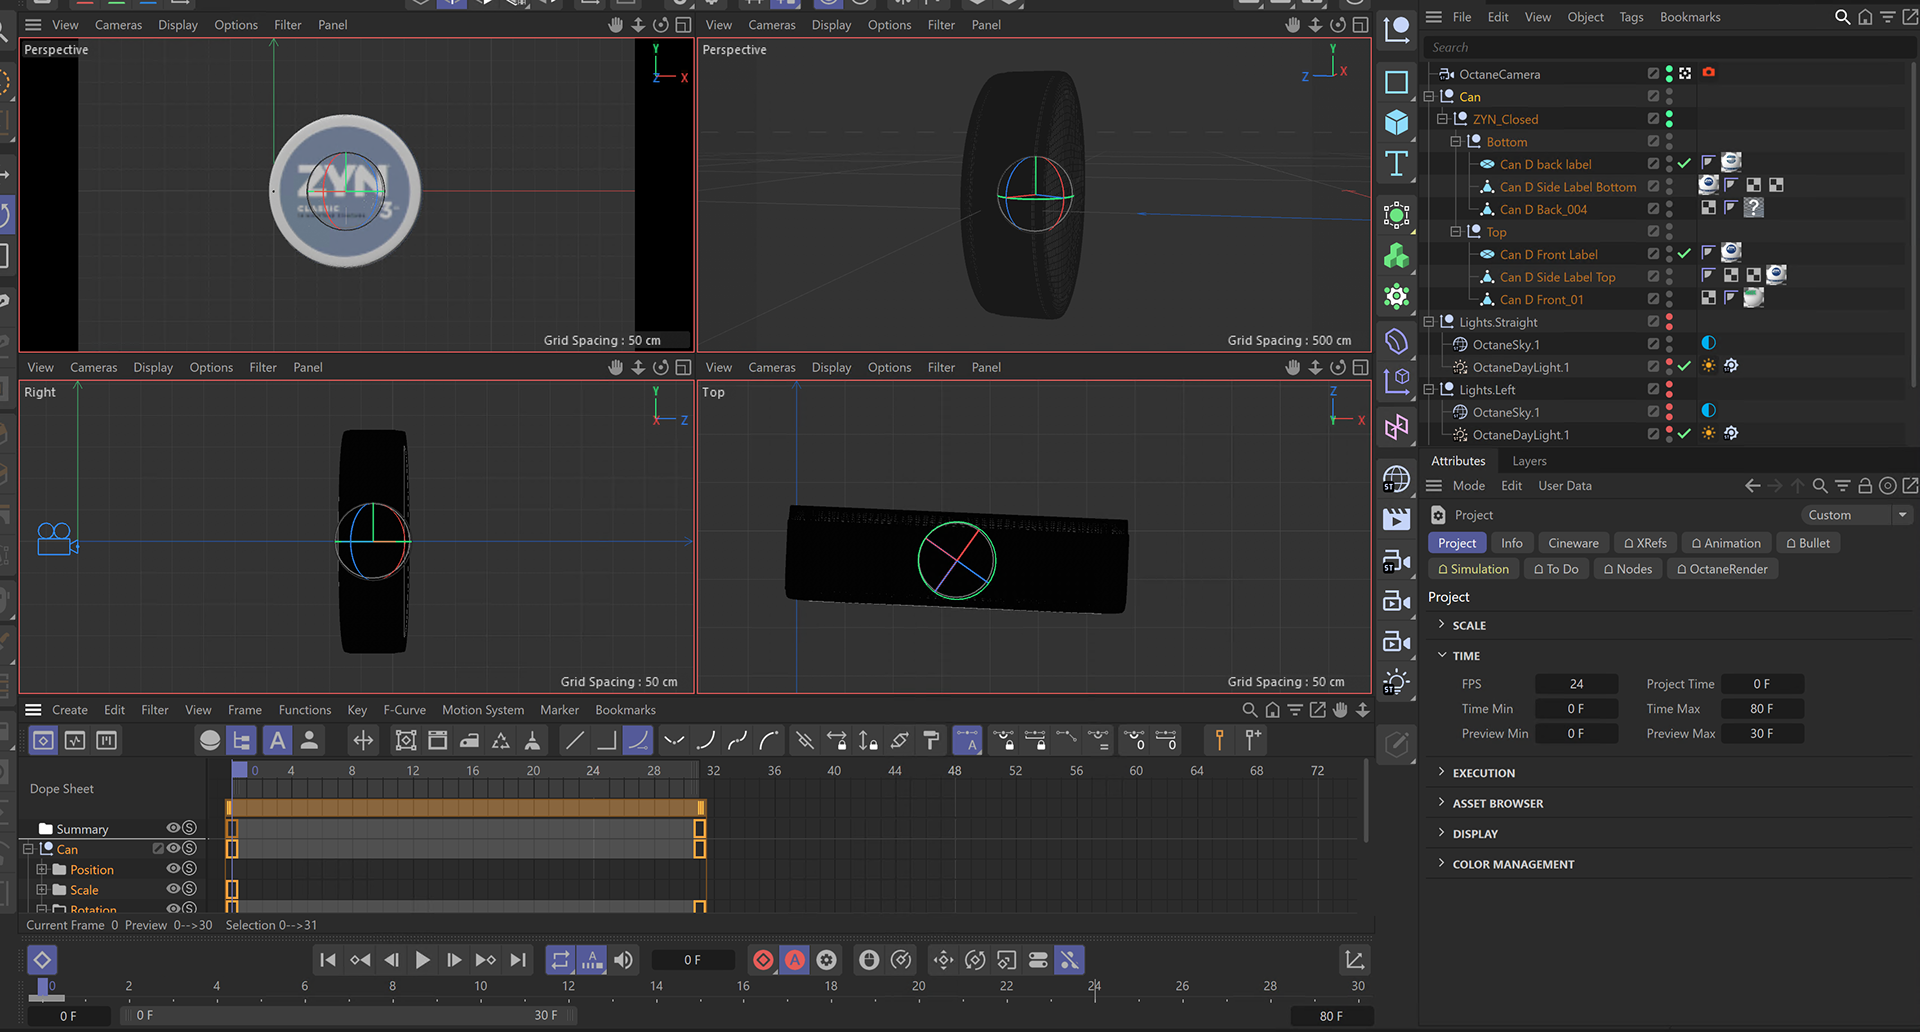This screenshot has height=1032, width=1920.
Task: Click the Rectangle spline icon
Action: point(1396,82)
